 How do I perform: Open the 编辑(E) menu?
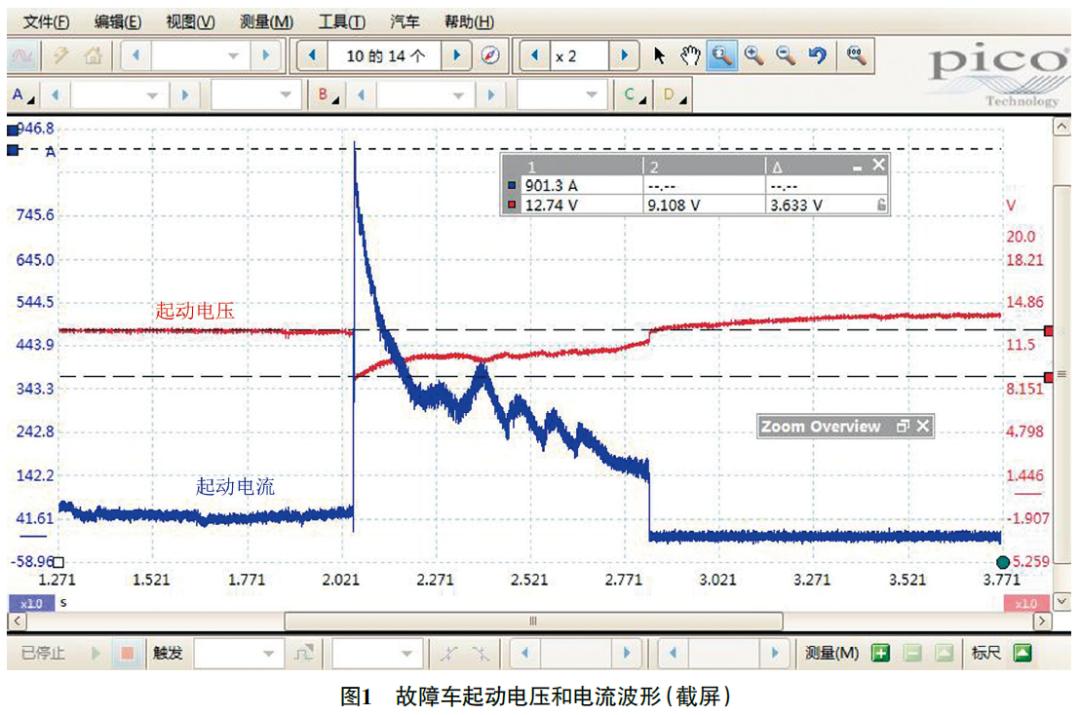pos(118,22)
